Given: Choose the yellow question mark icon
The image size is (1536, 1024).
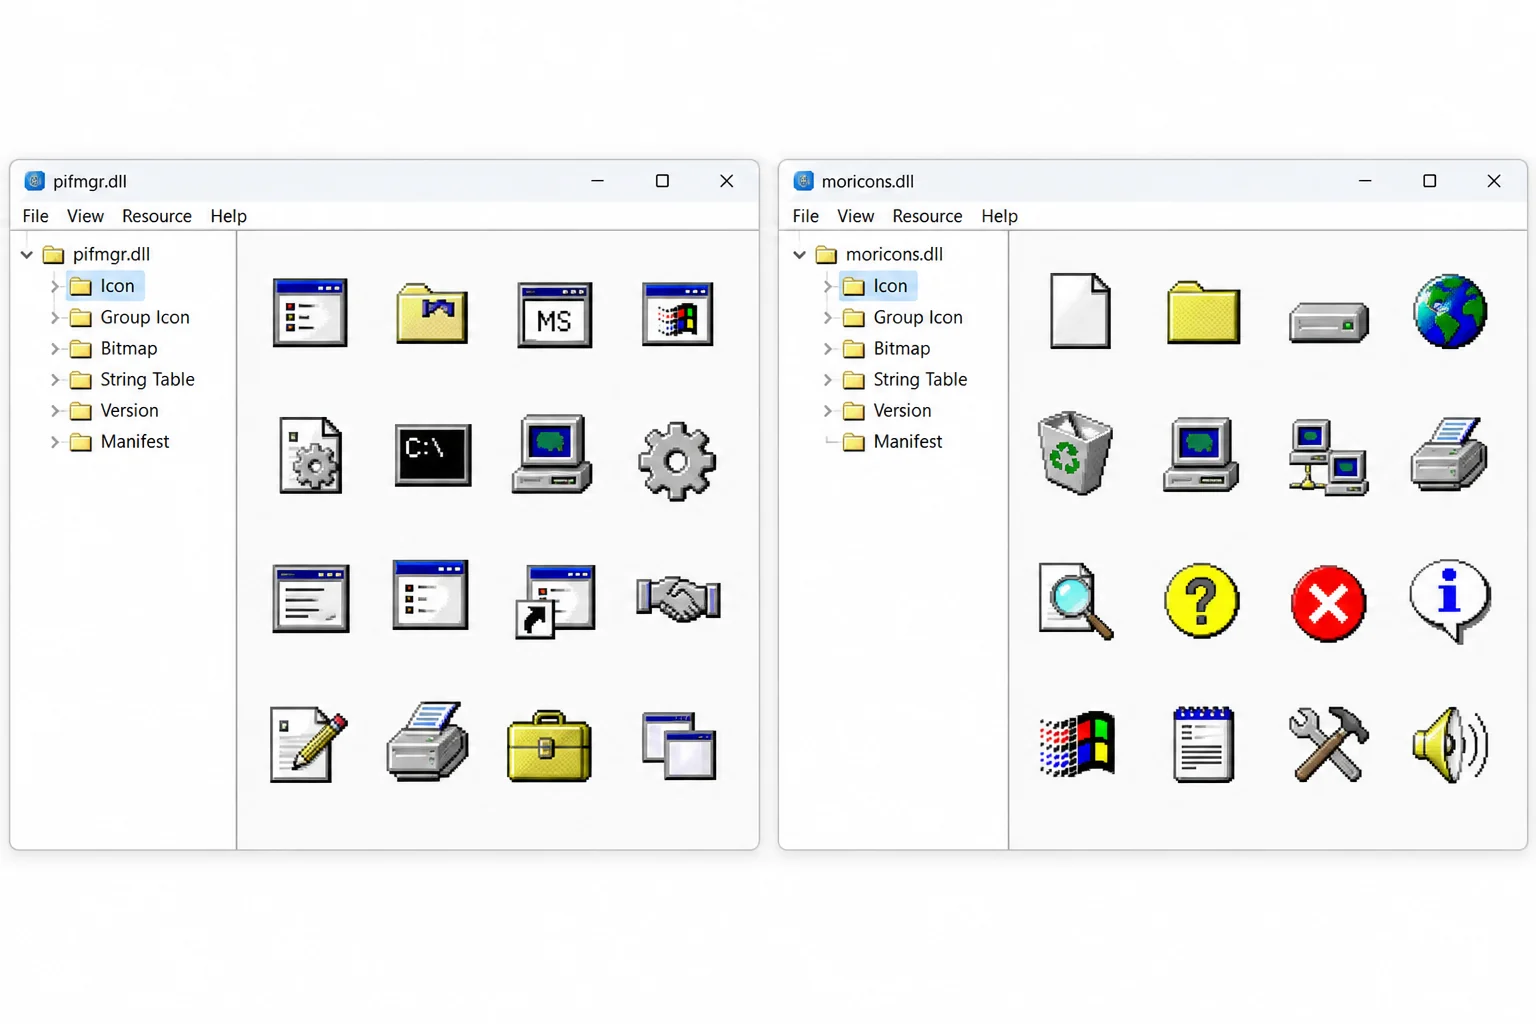Looking at the screenshot, I should click(1202, 601).
